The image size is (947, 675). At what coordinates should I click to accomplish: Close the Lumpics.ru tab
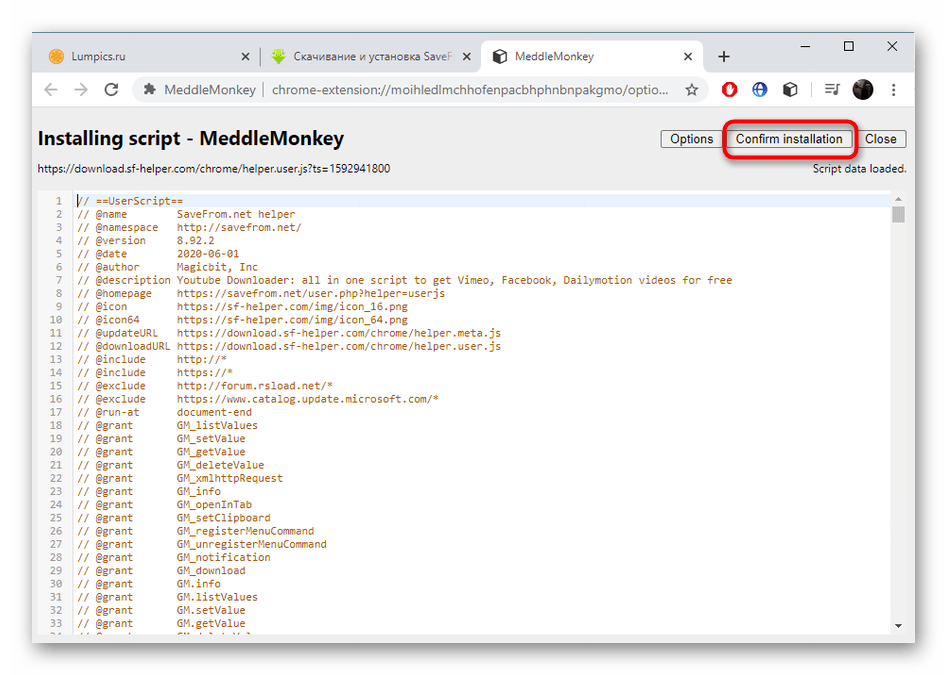pos(245,57)
